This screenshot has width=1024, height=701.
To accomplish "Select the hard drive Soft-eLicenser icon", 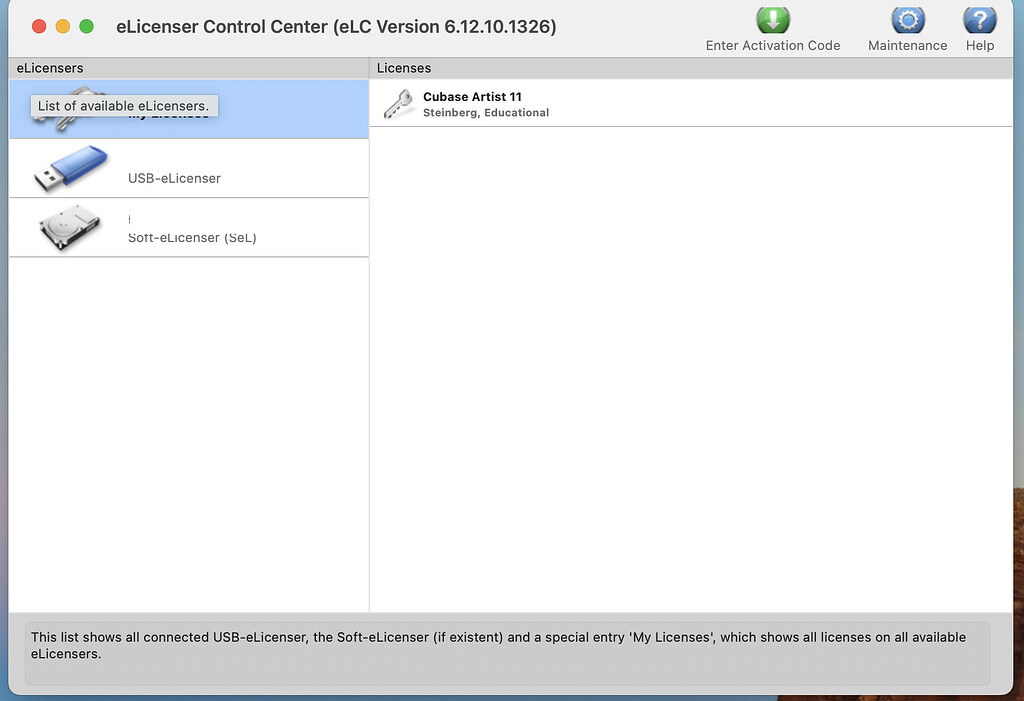I will 71,227.
